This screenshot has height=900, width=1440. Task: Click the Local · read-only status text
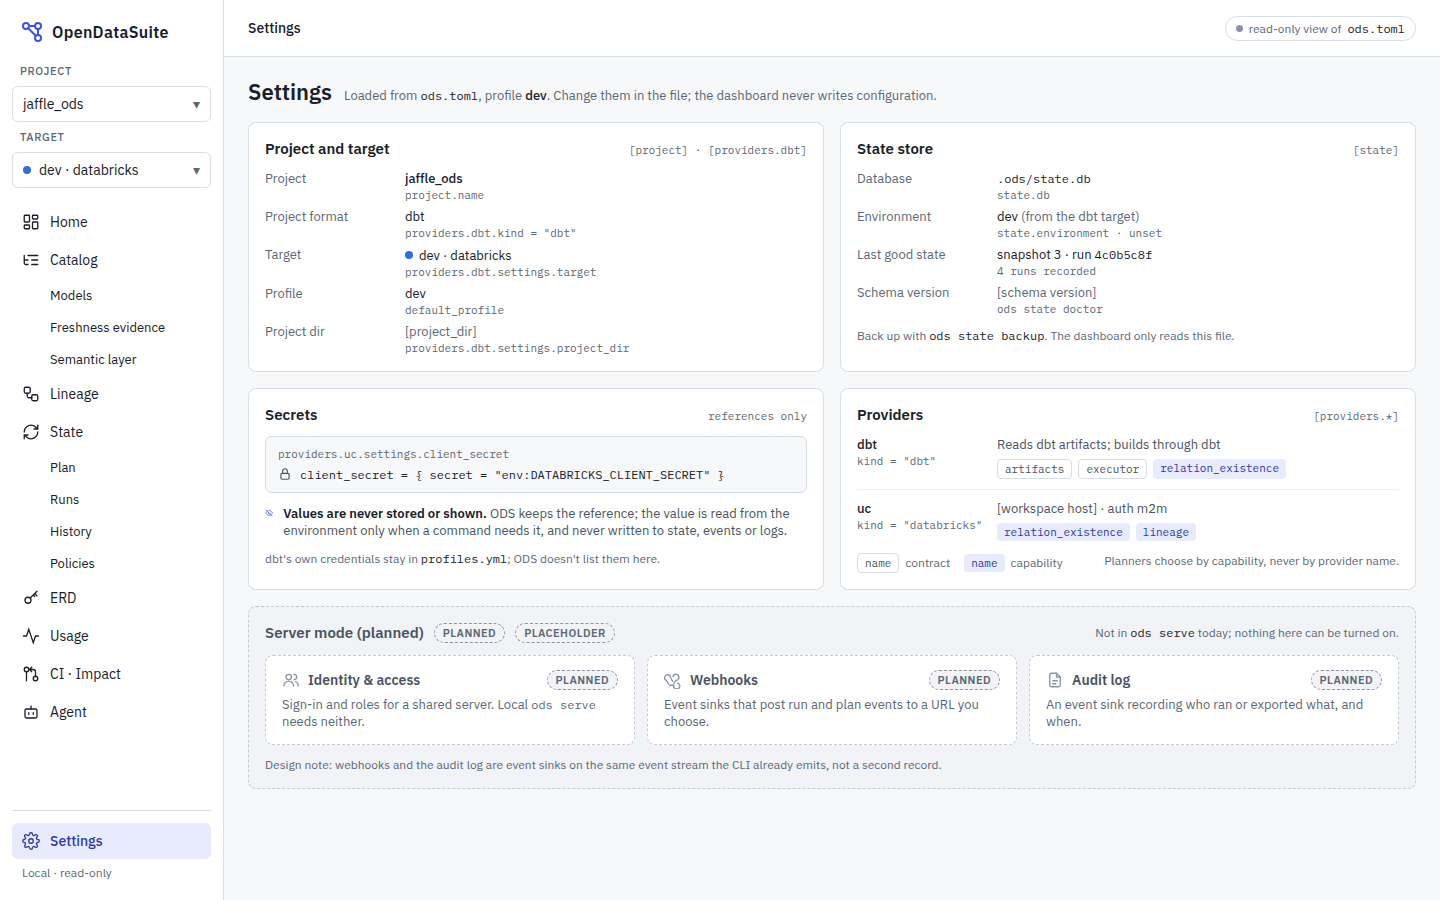[67, 873]
